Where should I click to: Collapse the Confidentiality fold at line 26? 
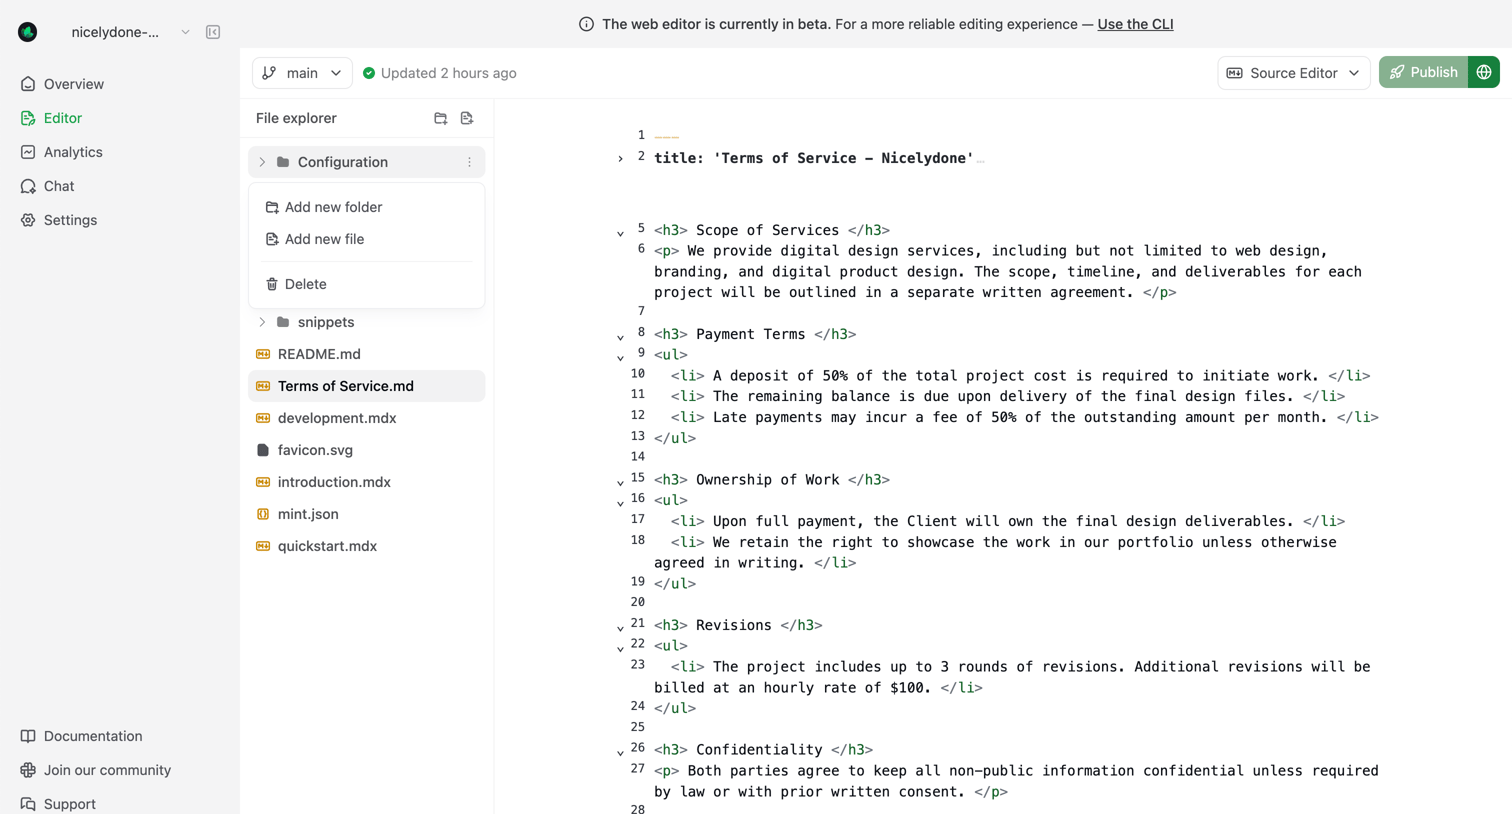click(620, 752)
